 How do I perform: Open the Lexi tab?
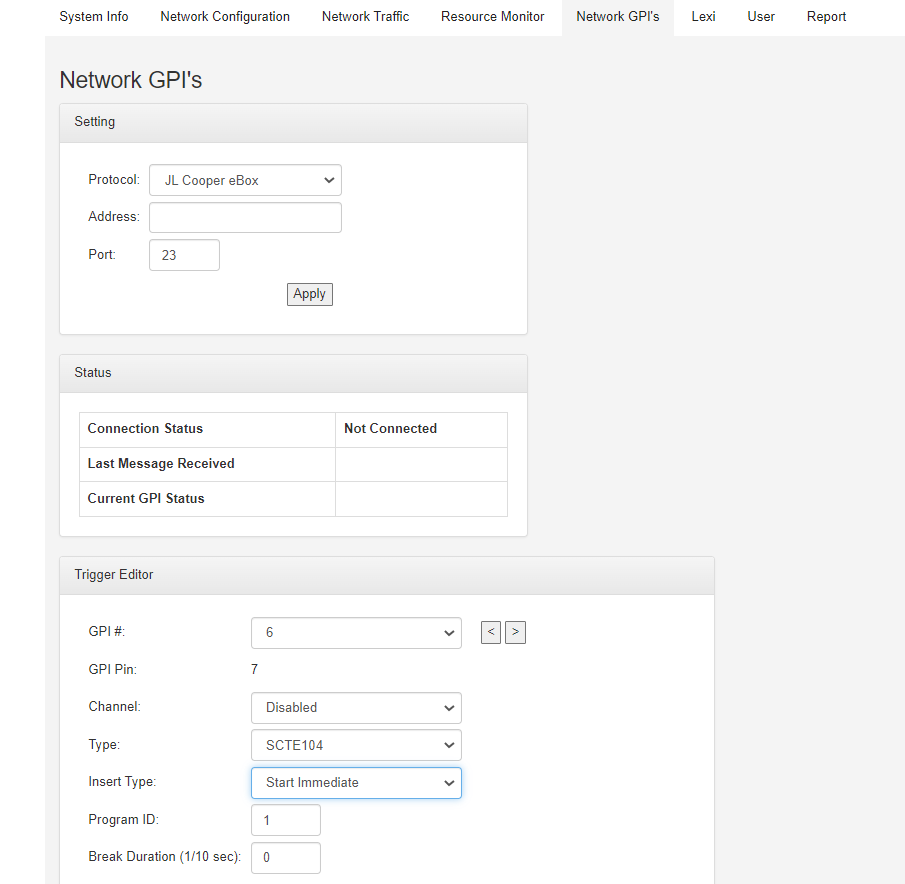(x=703, y=17)
